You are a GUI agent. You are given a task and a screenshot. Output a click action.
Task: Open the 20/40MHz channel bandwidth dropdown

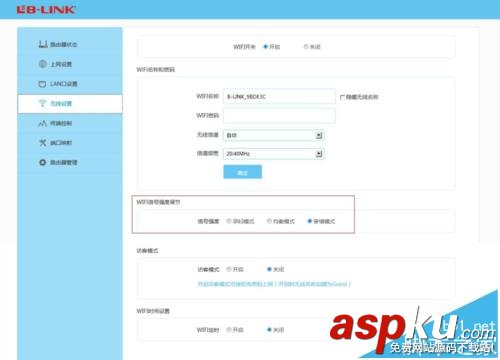coord(274,154)
